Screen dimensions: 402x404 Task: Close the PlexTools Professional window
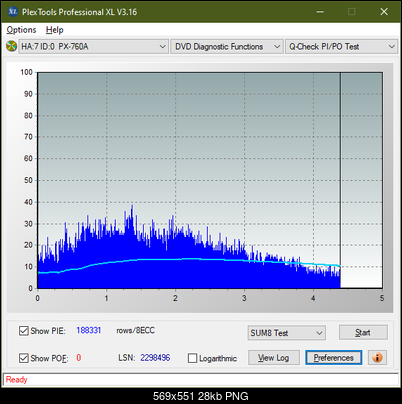click(x=384, y=12)
